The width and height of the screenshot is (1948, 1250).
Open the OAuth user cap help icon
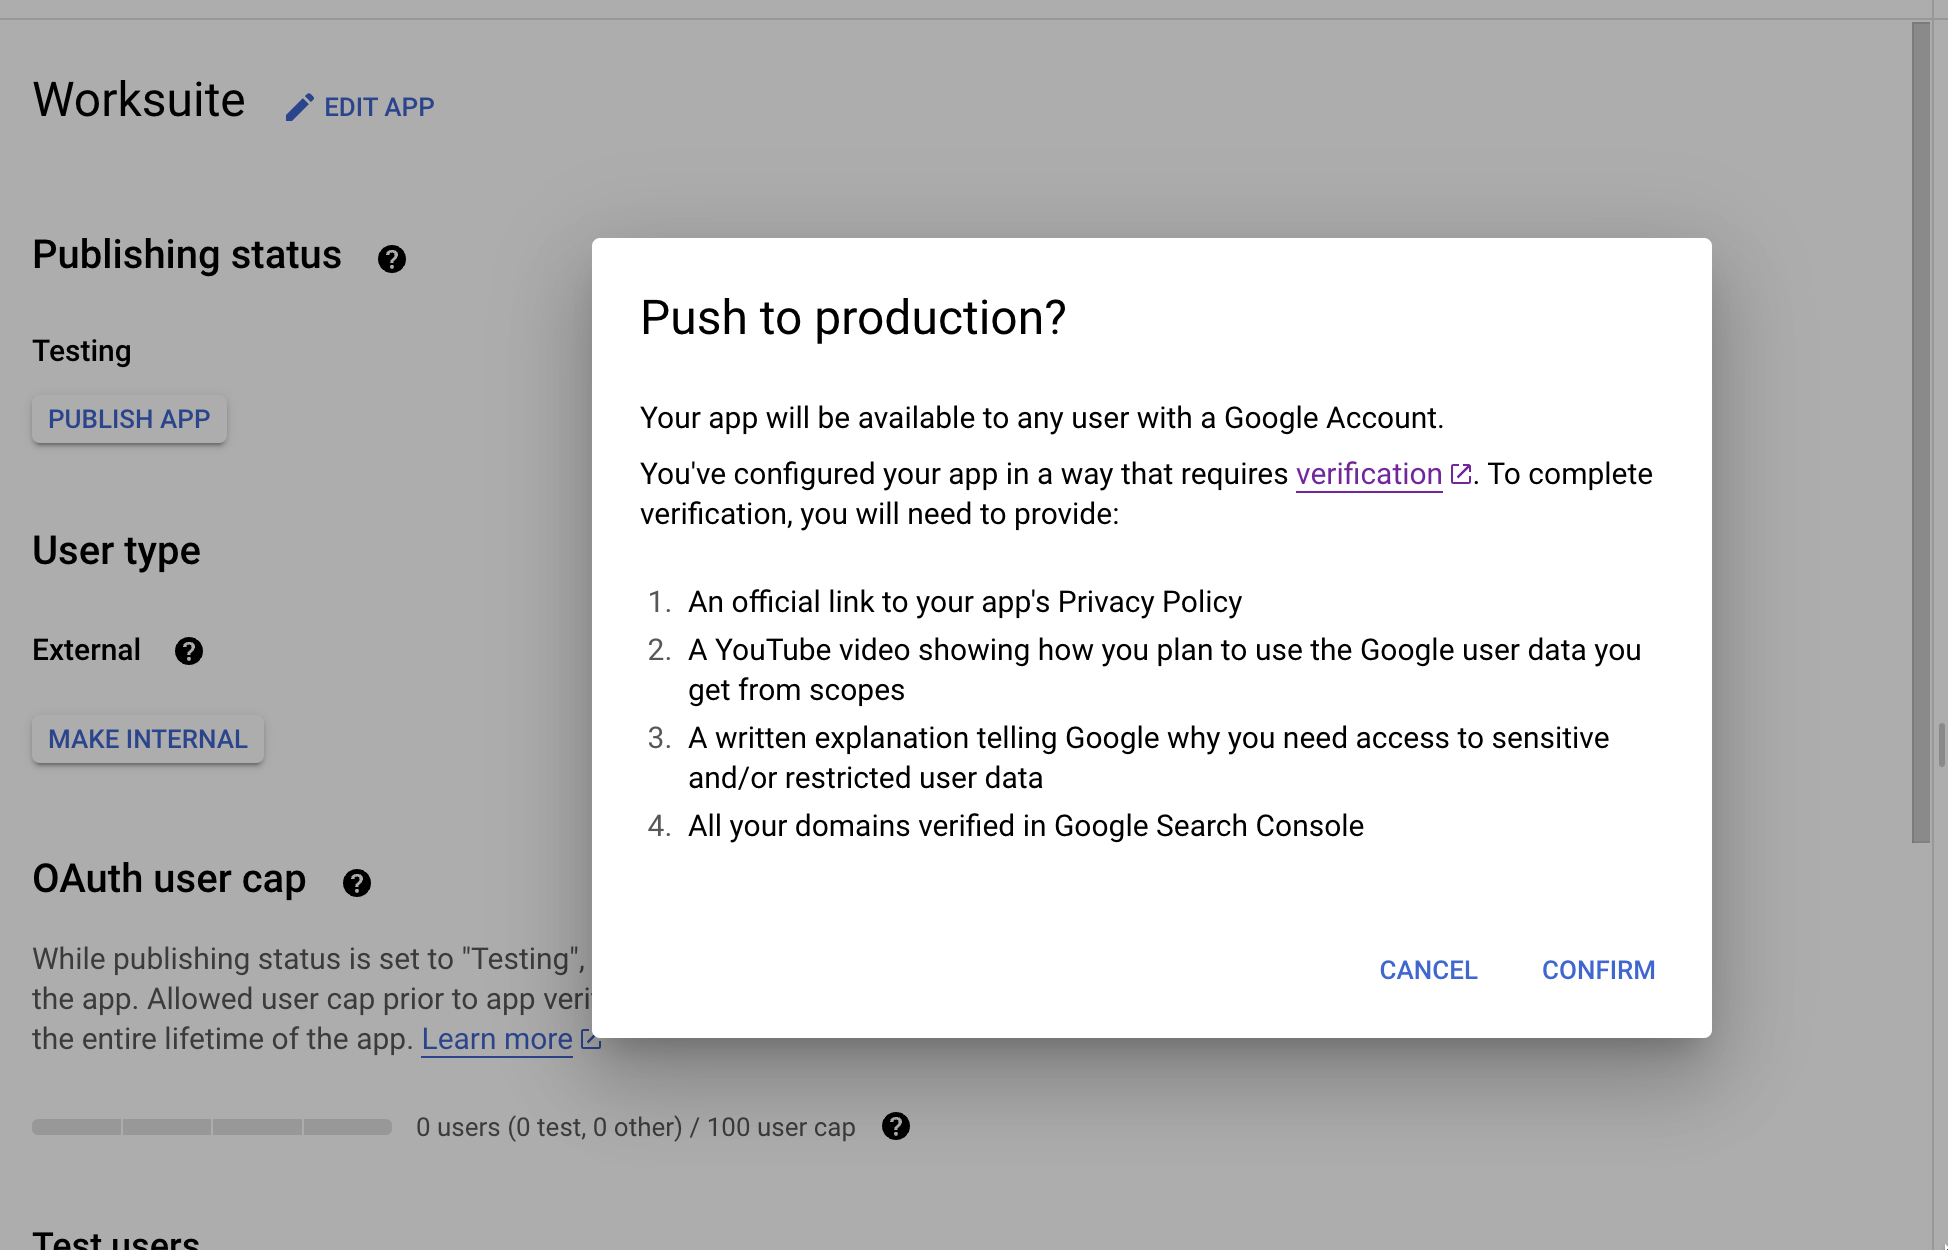tap(356, 883)
